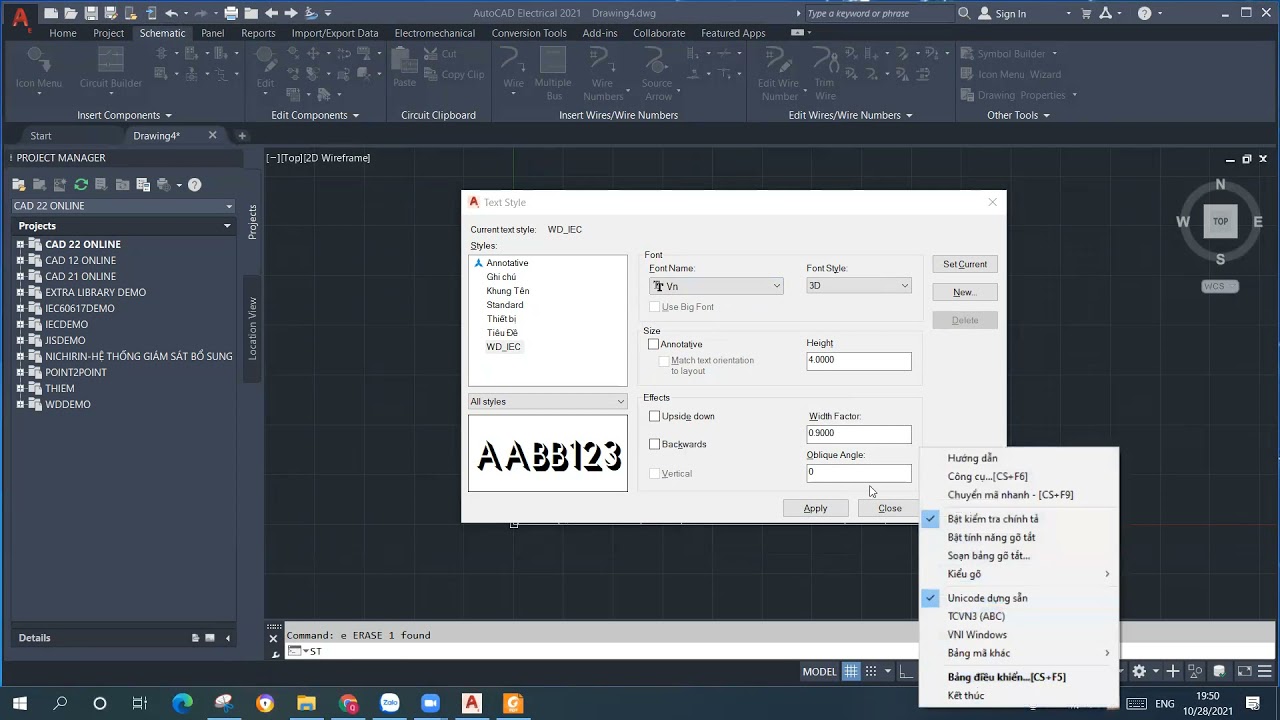Click the MODEL button in the status bar
Screen dimensions: 1280x720
click(x=819, y=671)
